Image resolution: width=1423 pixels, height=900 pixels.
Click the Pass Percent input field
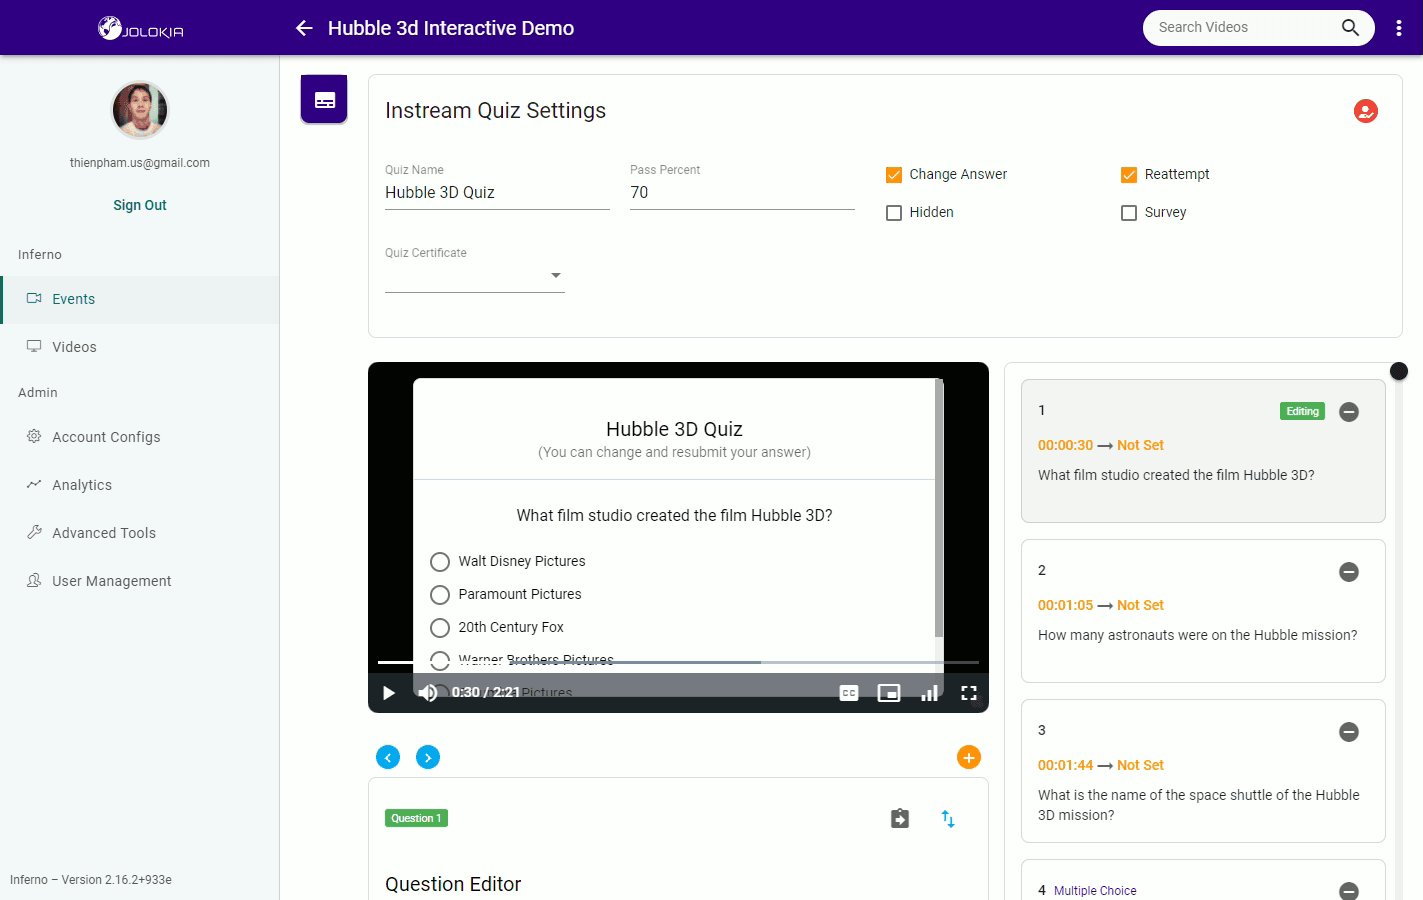742,193
